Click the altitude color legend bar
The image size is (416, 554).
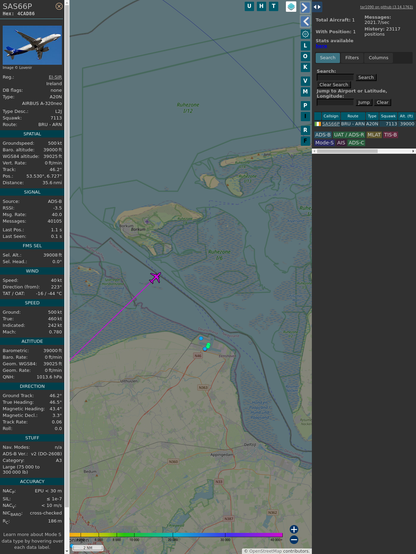(x=176, y=535)
